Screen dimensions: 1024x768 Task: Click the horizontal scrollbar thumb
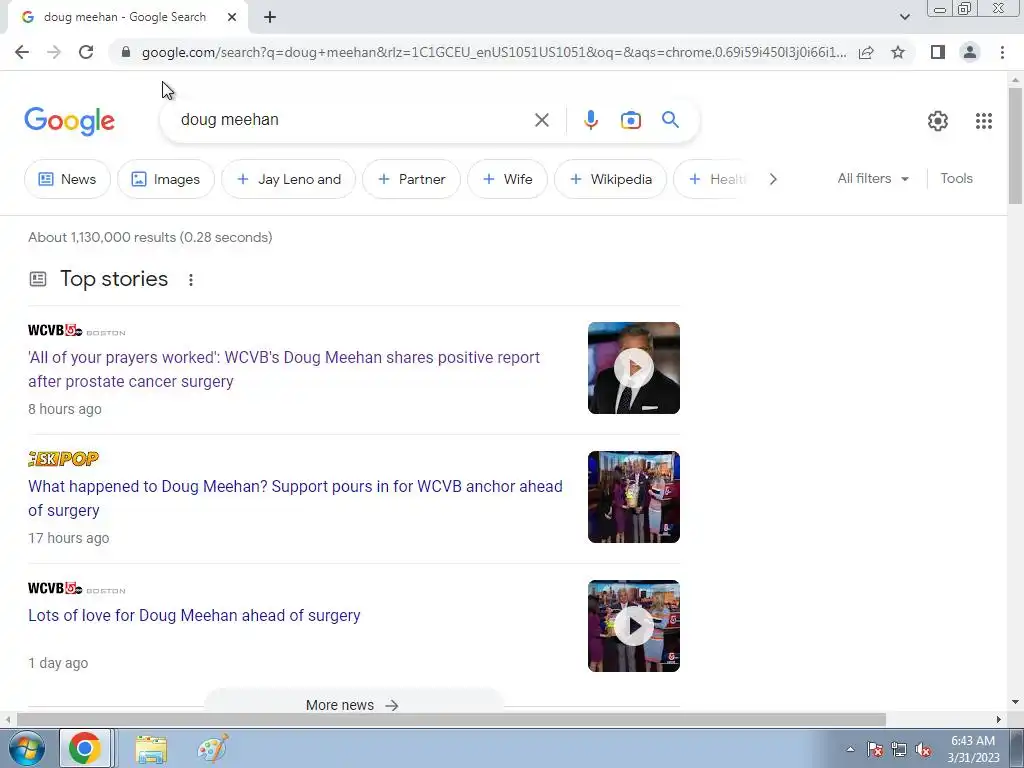point(451,720)
